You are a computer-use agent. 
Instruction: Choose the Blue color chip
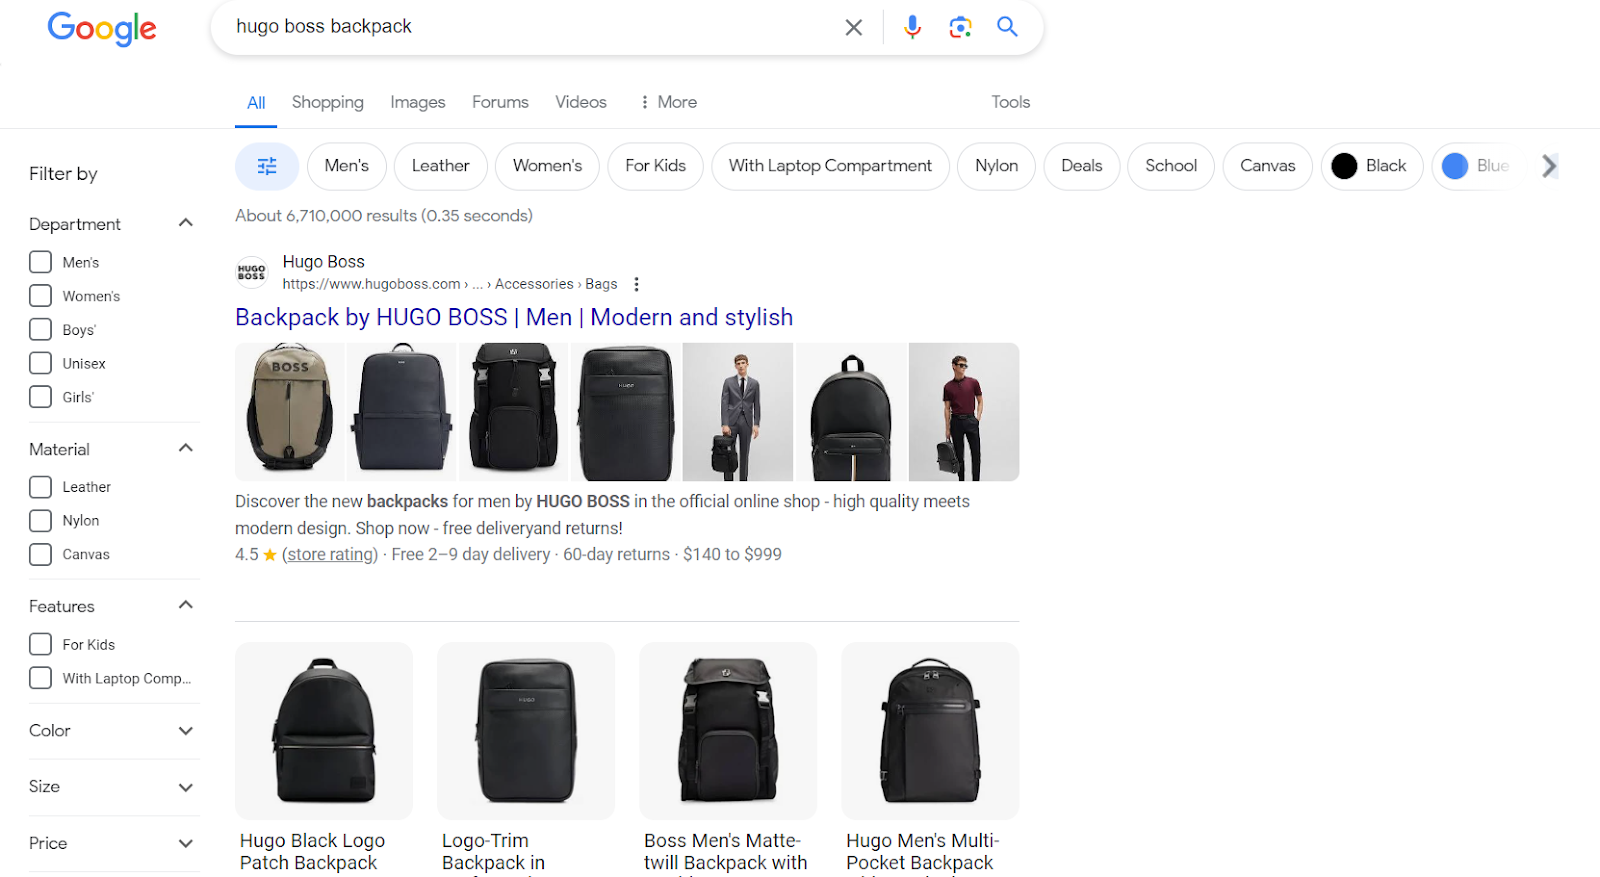(1476, 166)
